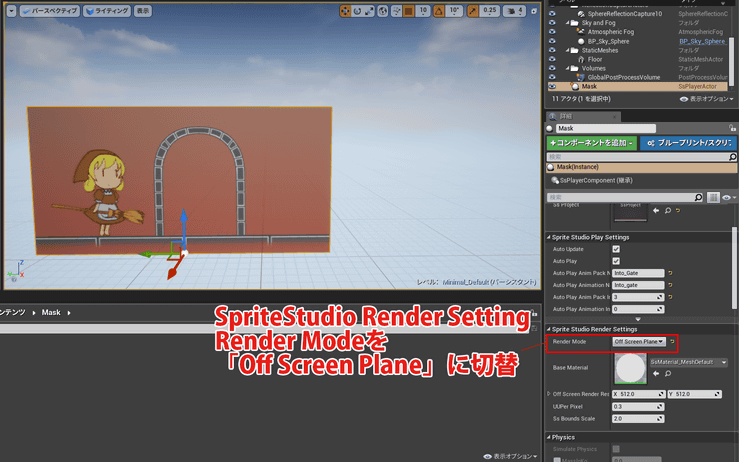739x462 pixels.
Task: Open the ライティング view mode menu
Action: [x=107, y=10]
